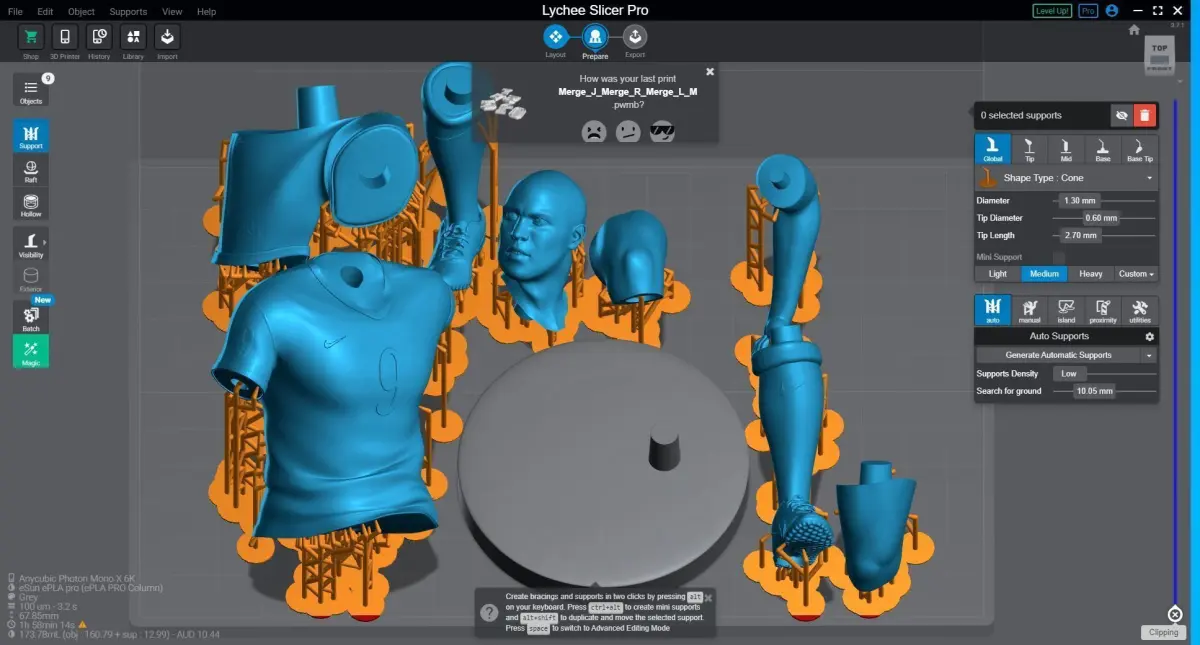
Task: Open the Hollow tool
Action: [31, 205]
